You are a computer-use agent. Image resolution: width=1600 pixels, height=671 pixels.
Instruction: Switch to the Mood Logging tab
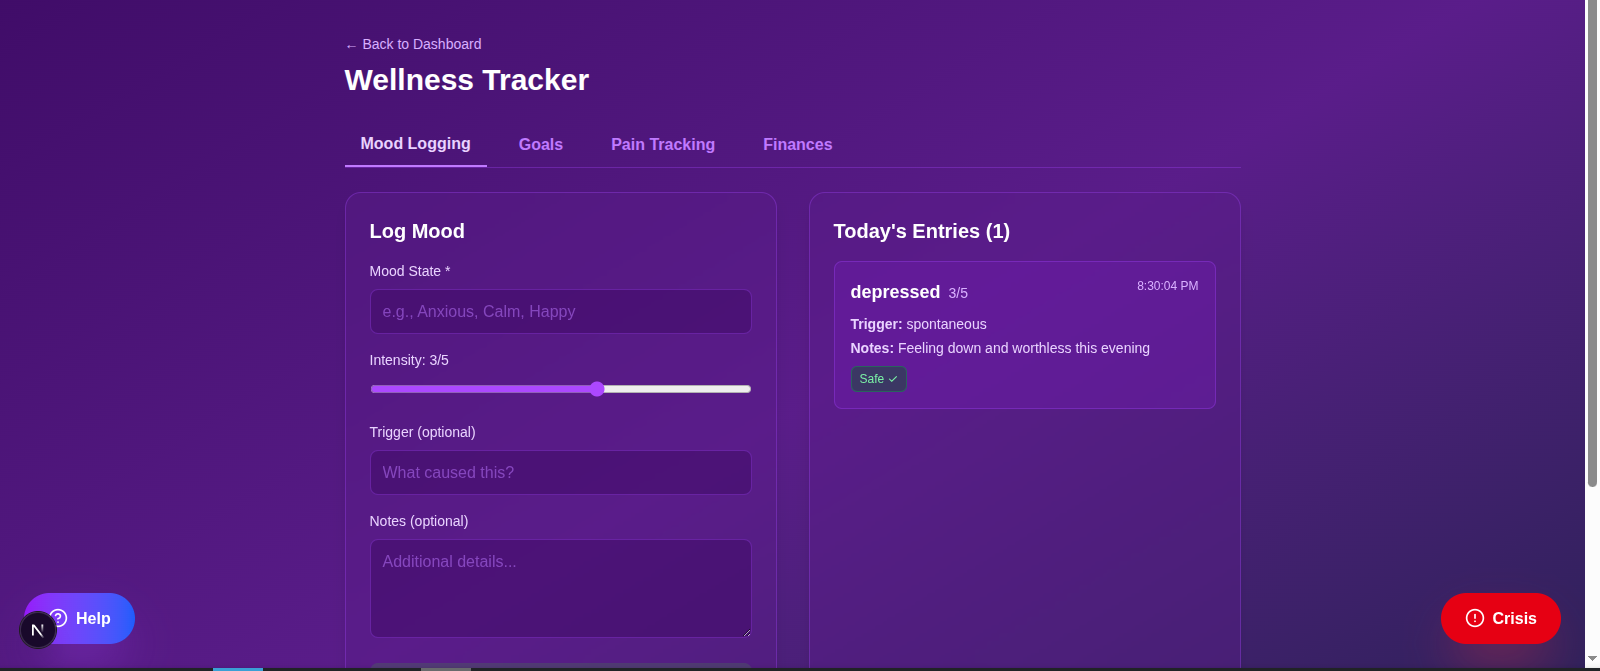click(x=416, y=144)
